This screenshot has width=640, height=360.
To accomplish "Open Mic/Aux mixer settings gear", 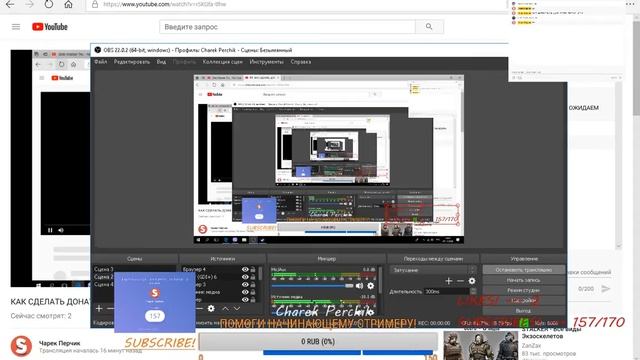I will (x=371, y=286).
